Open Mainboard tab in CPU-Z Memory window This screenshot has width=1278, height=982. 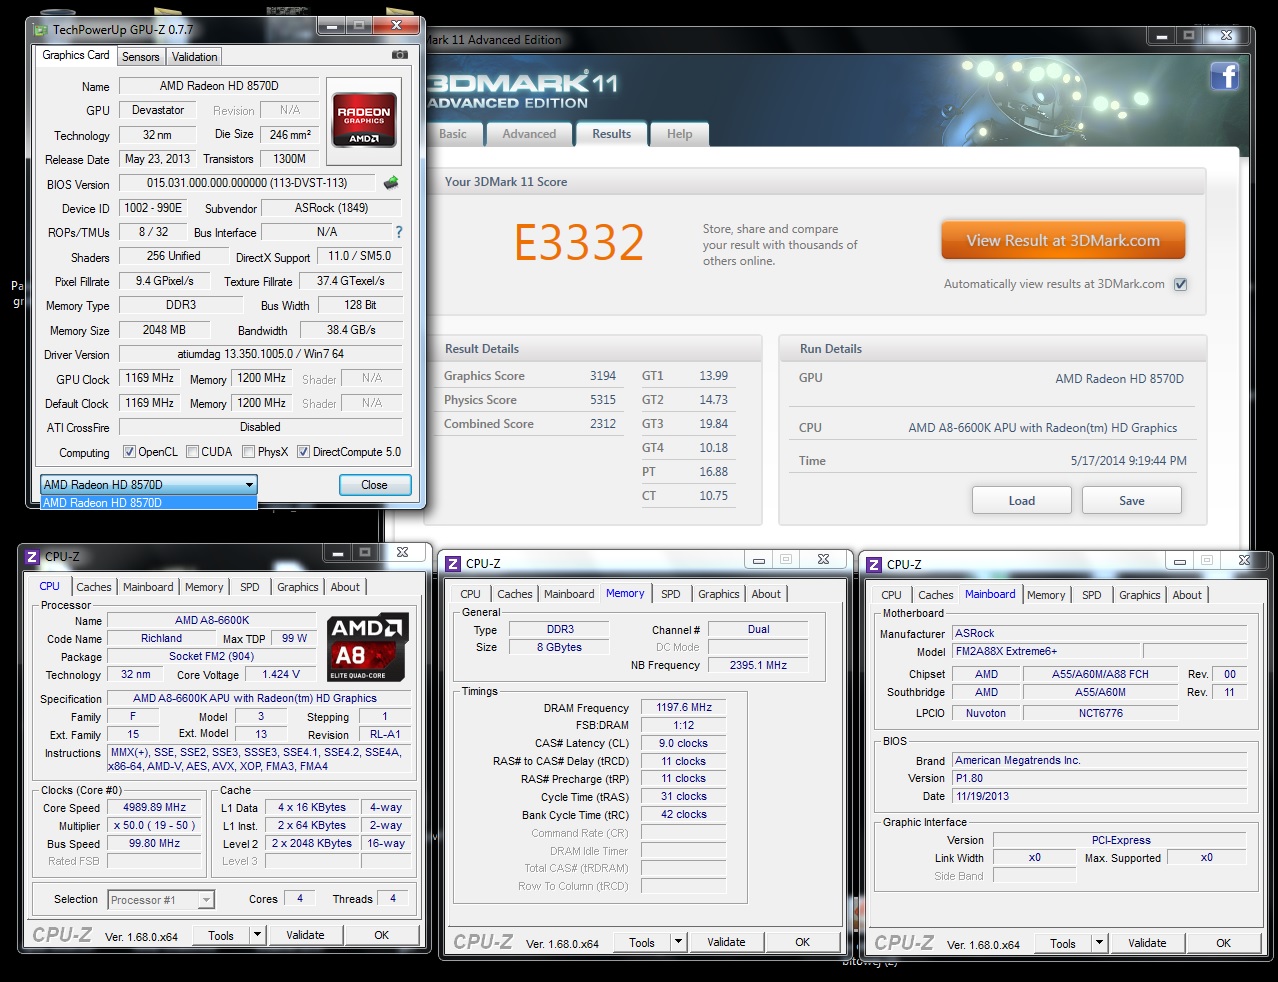pos(569,594)
